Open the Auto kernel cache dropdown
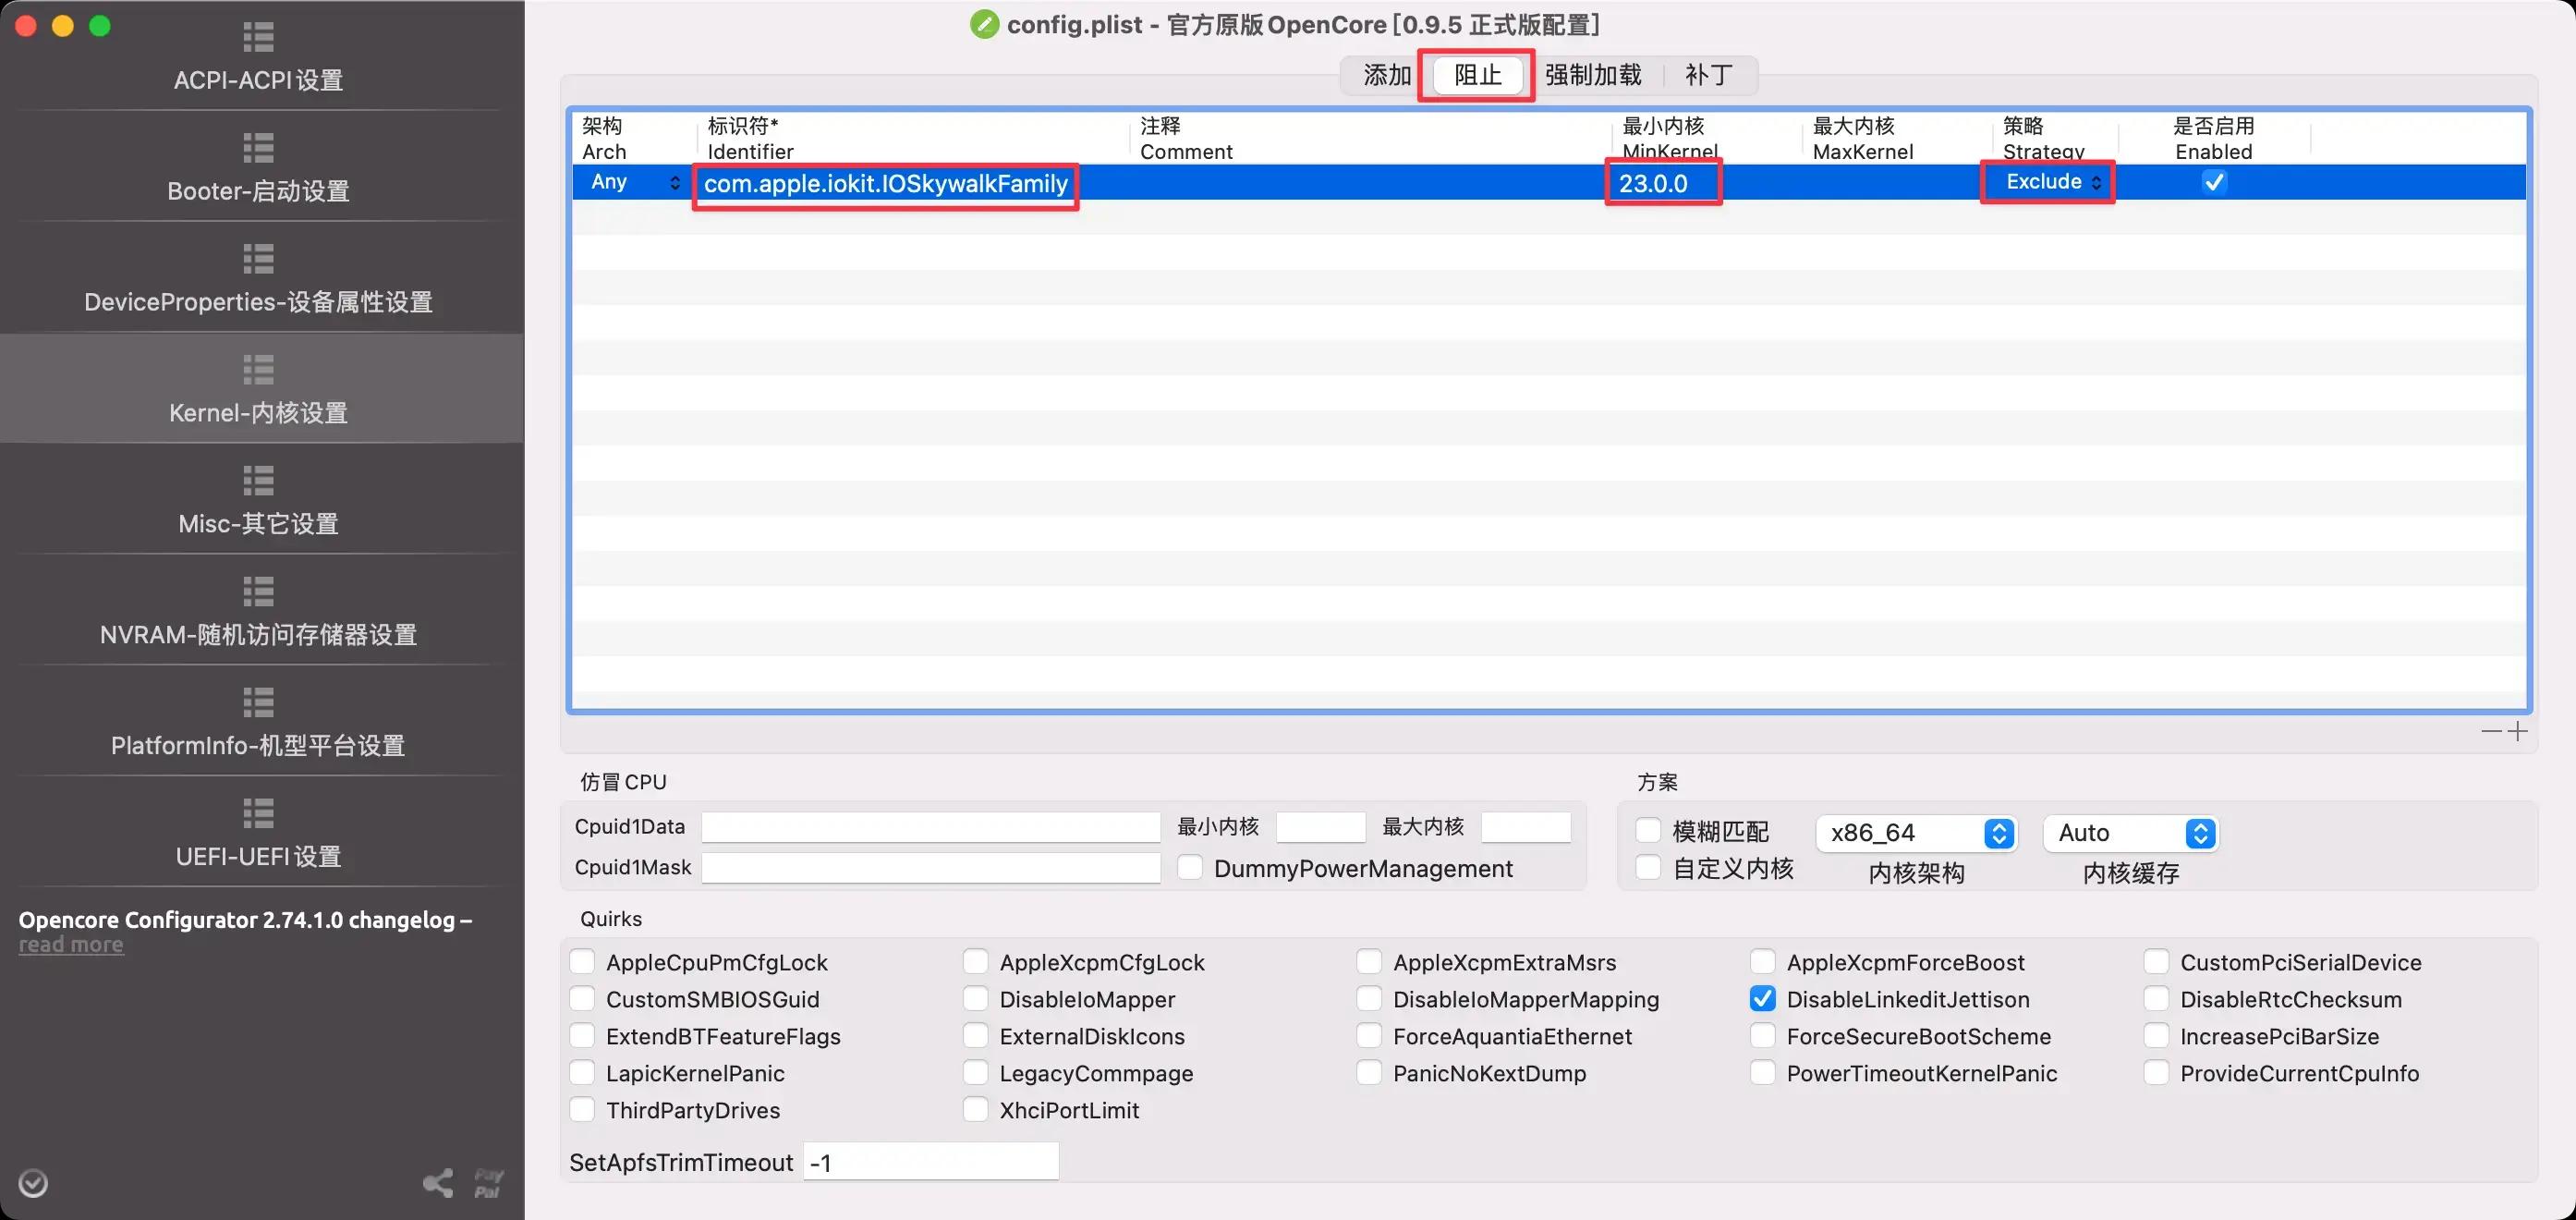The image size is (2576, 1220). click(2131, 833)
